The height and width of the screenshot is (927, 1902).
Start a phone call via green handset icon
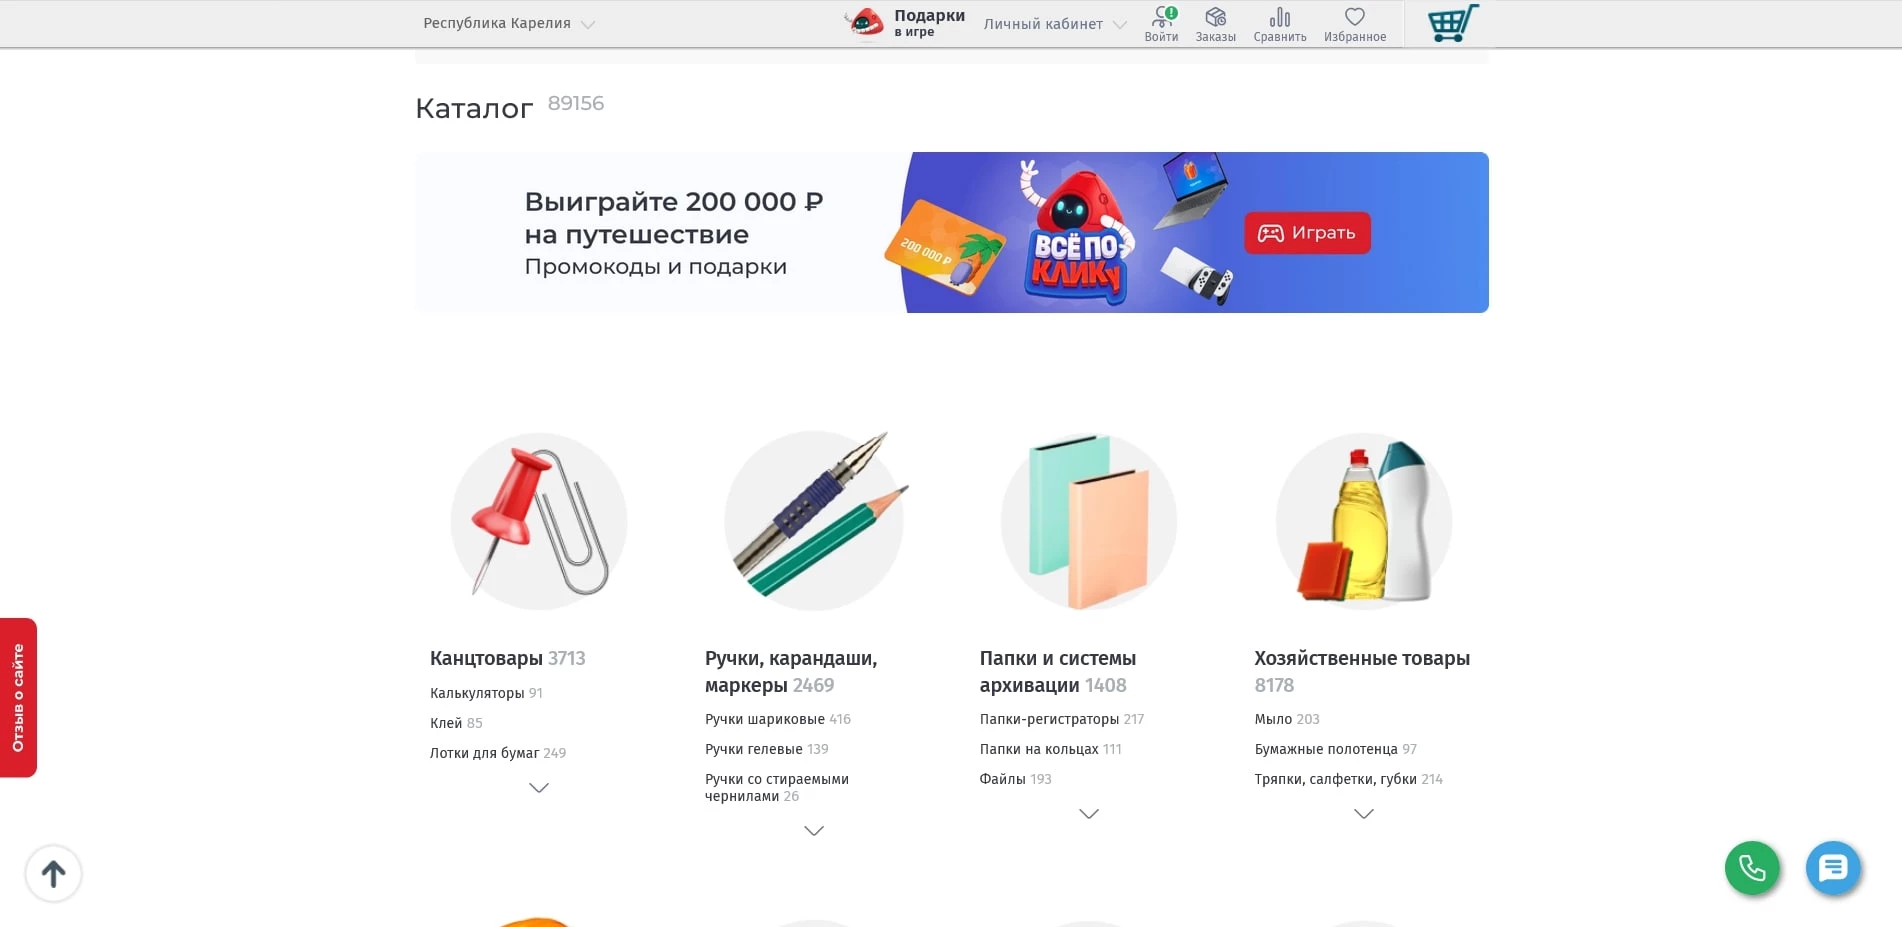coord(1751,868)
